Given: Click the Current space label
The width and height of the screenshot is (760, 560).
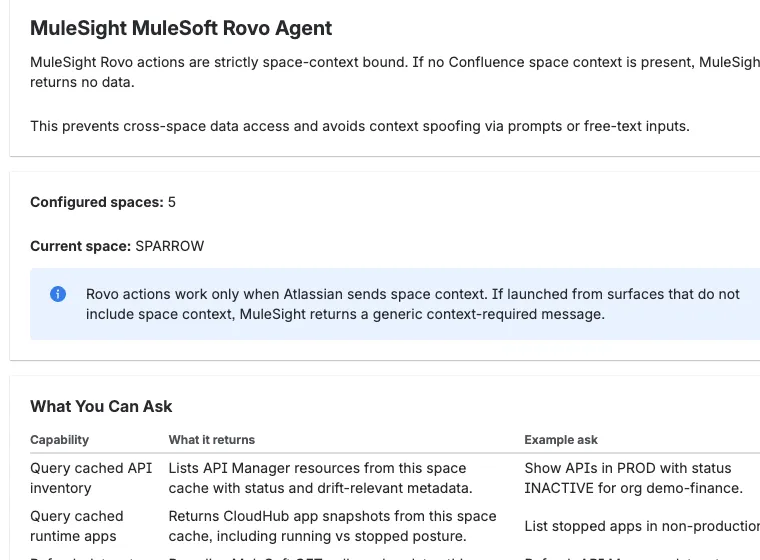Looking at the screenshot, I should pos(80,246).
